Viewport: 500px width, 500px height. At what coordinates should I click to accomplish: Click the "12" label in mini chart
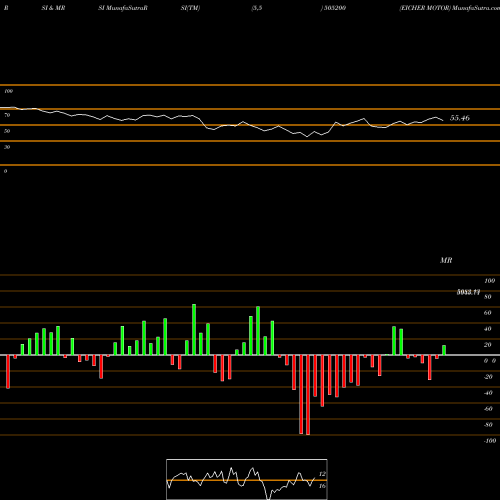[322, 474]
